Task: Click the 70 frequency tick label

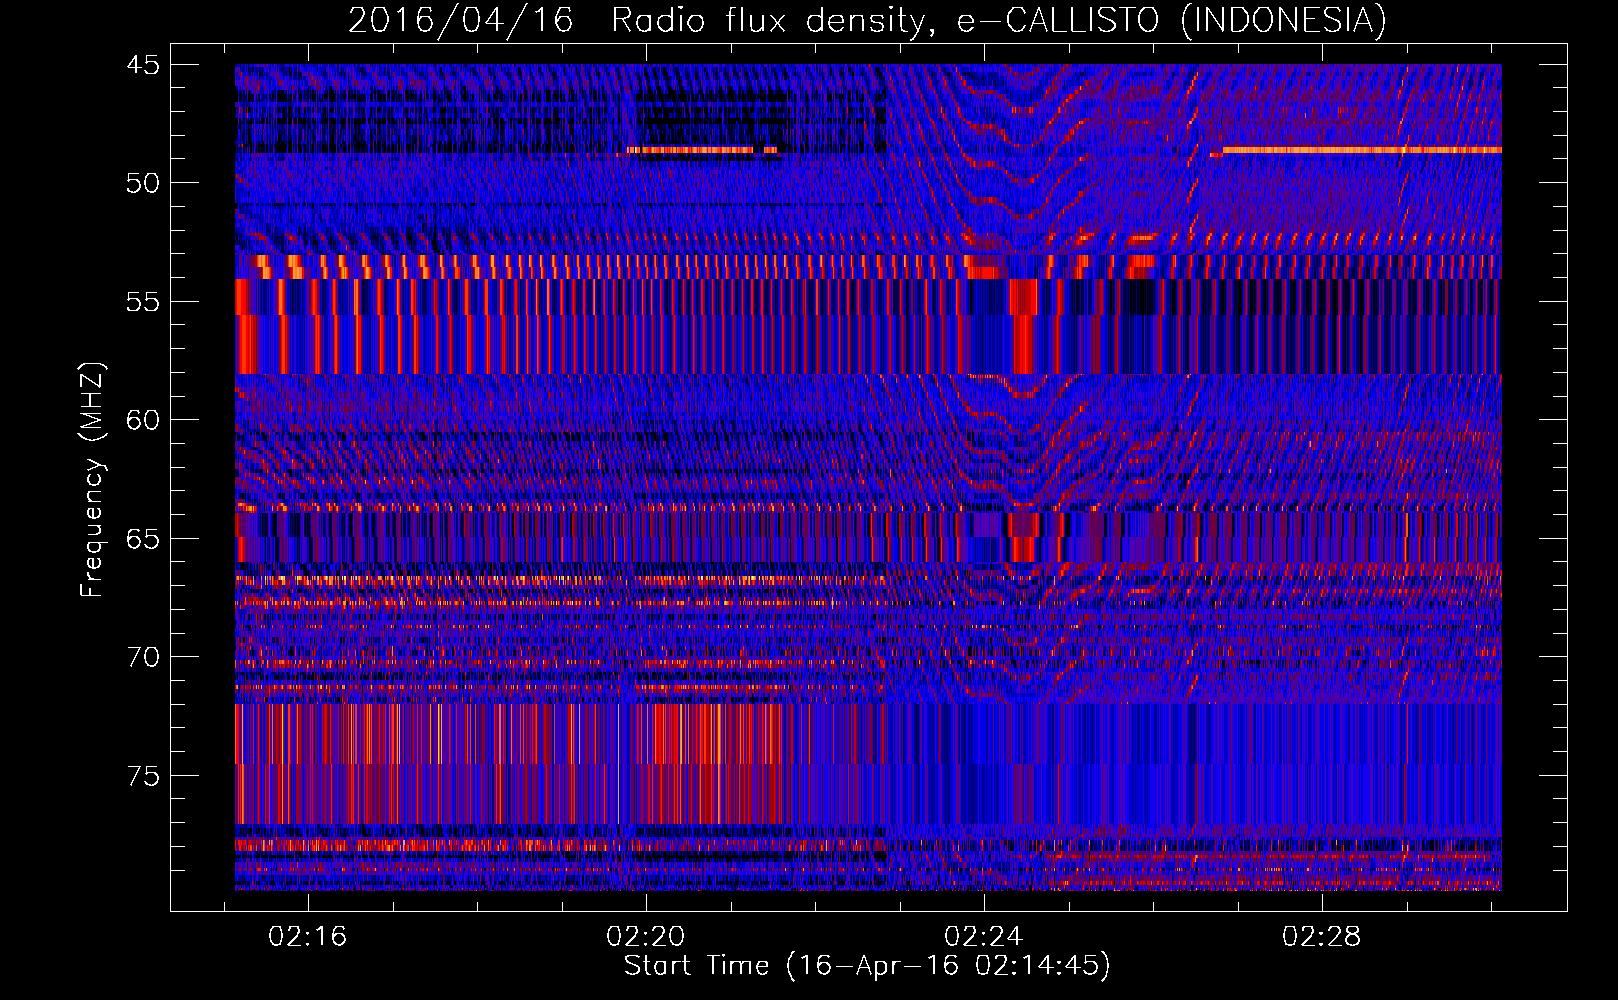Action: (143, 657)
